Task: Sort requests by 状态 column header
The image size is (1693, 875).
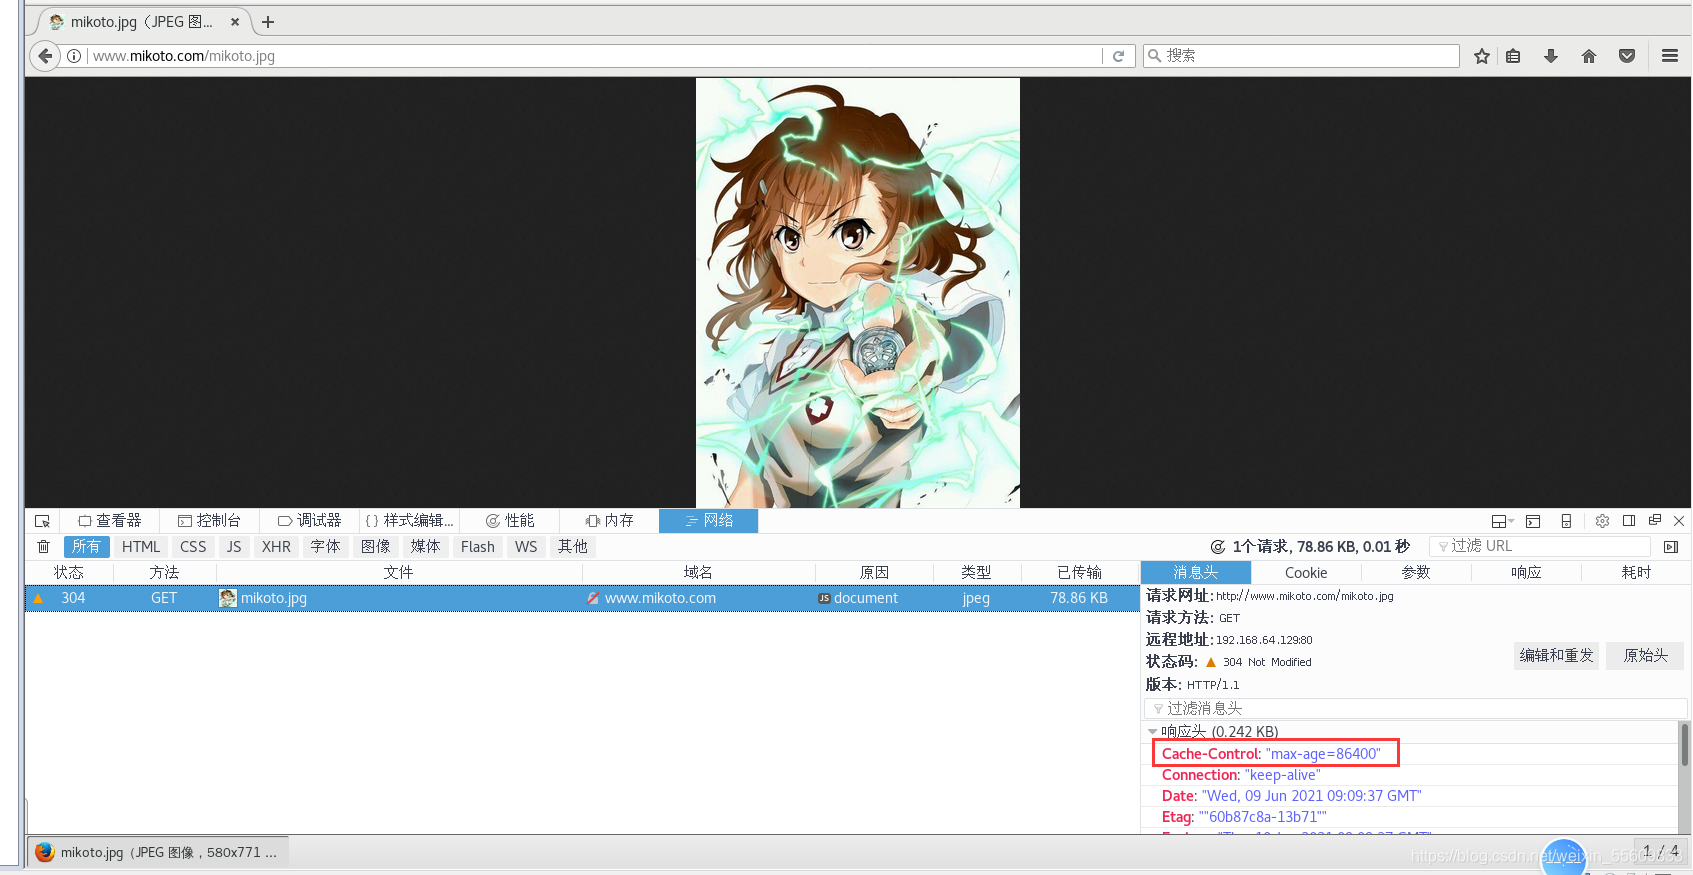Action: click(69, 573)
